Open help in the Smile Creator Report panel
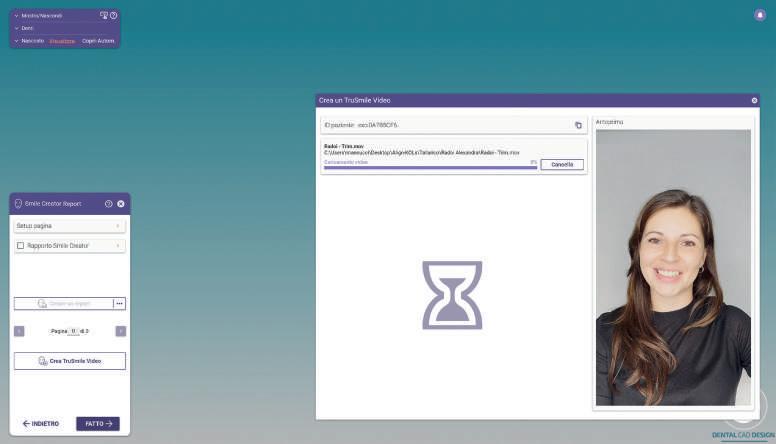 (x=108, y=204)
